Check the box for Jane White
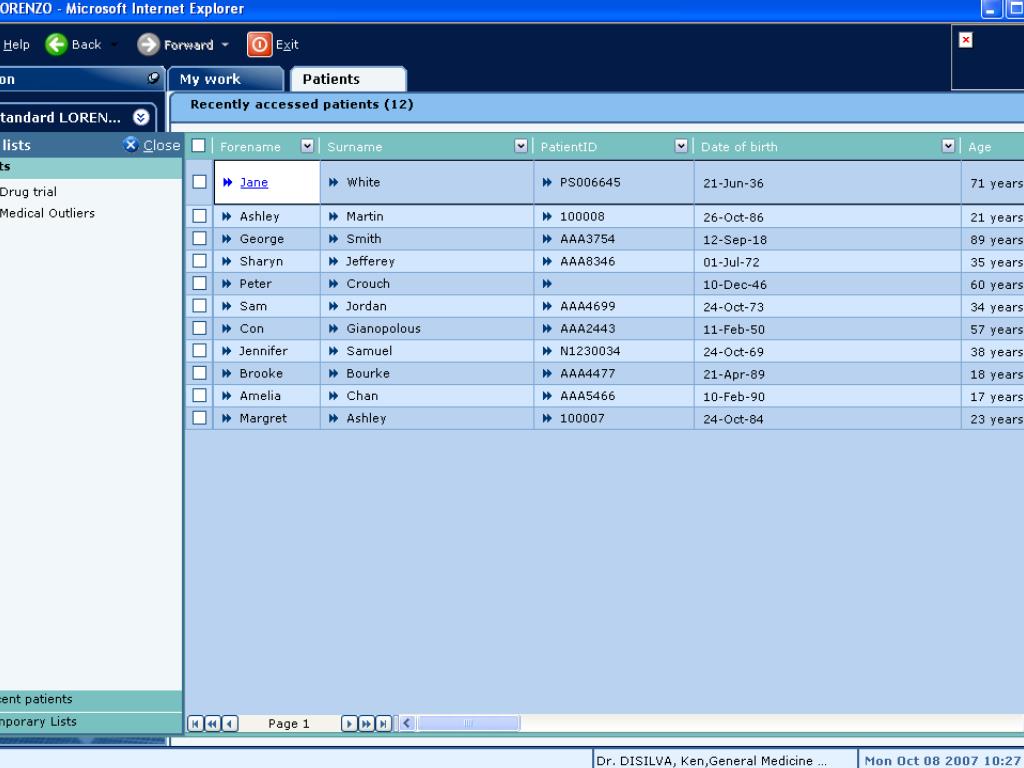The width and height of the screenshot is (1024, 768). (x=200, y=182)
